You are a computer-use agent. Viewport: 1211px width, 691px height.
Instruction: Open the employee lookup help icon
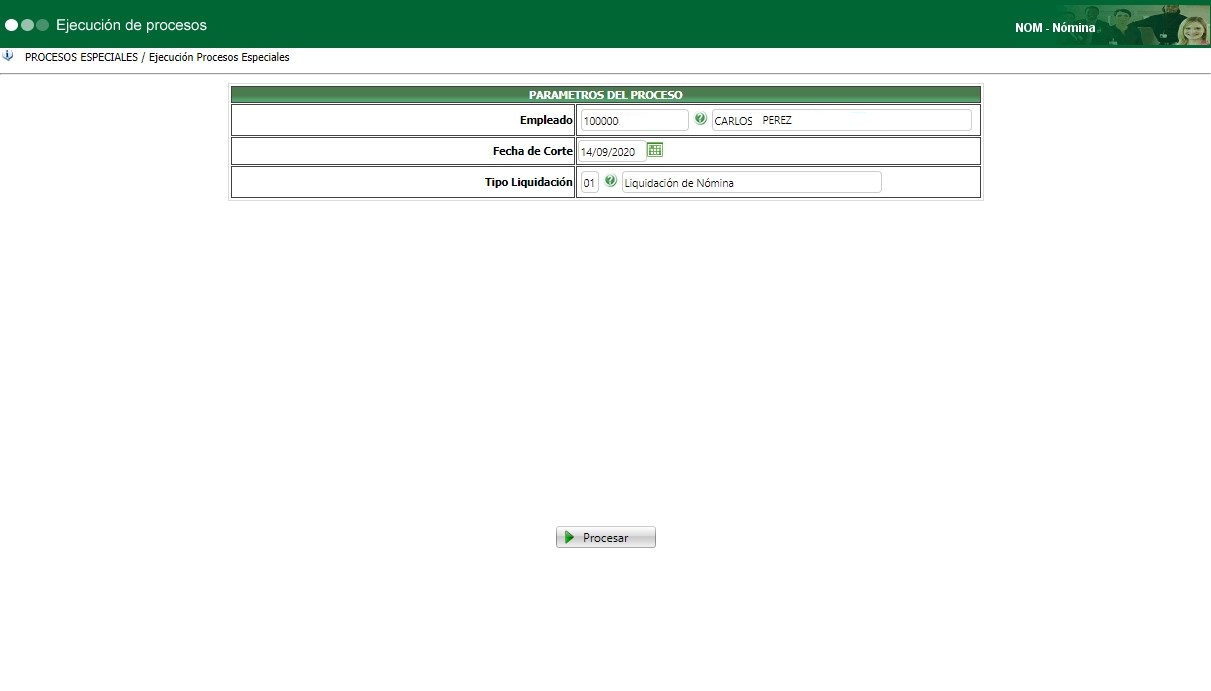click(700, 119)
